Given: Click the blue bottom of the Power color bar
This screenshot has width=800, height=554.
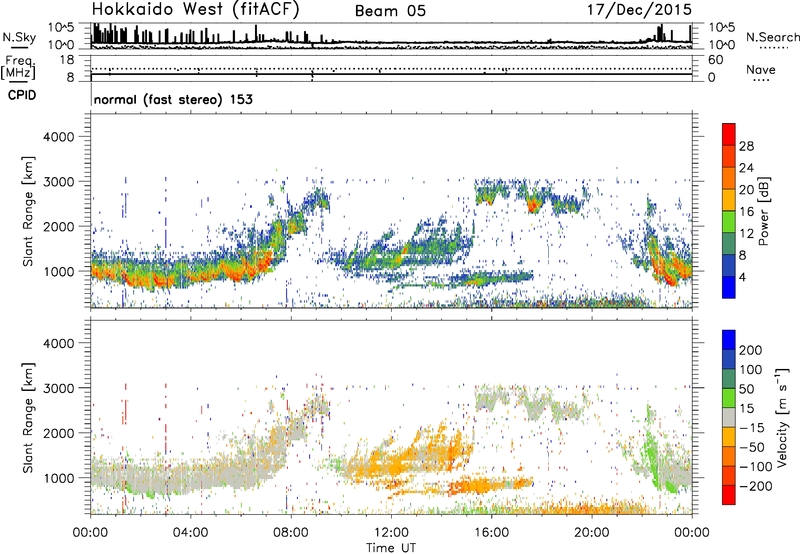Looking at the screenshot, I should coord(729,287).
